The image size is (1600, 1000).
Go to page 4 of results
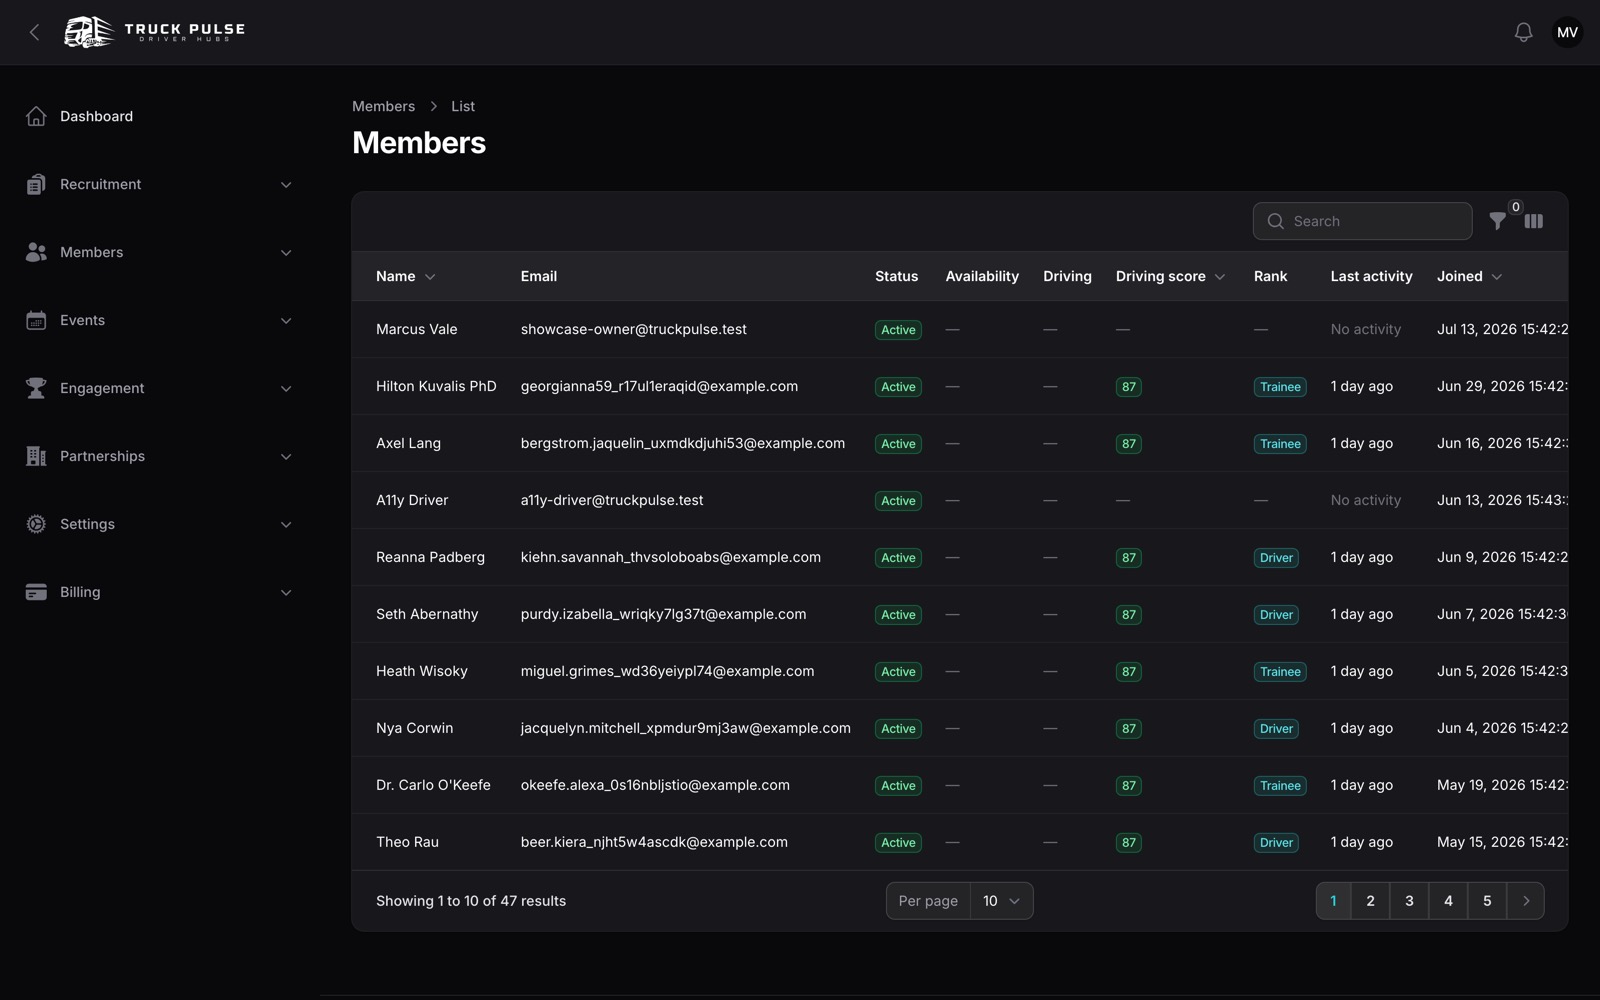click(1448, 901)
